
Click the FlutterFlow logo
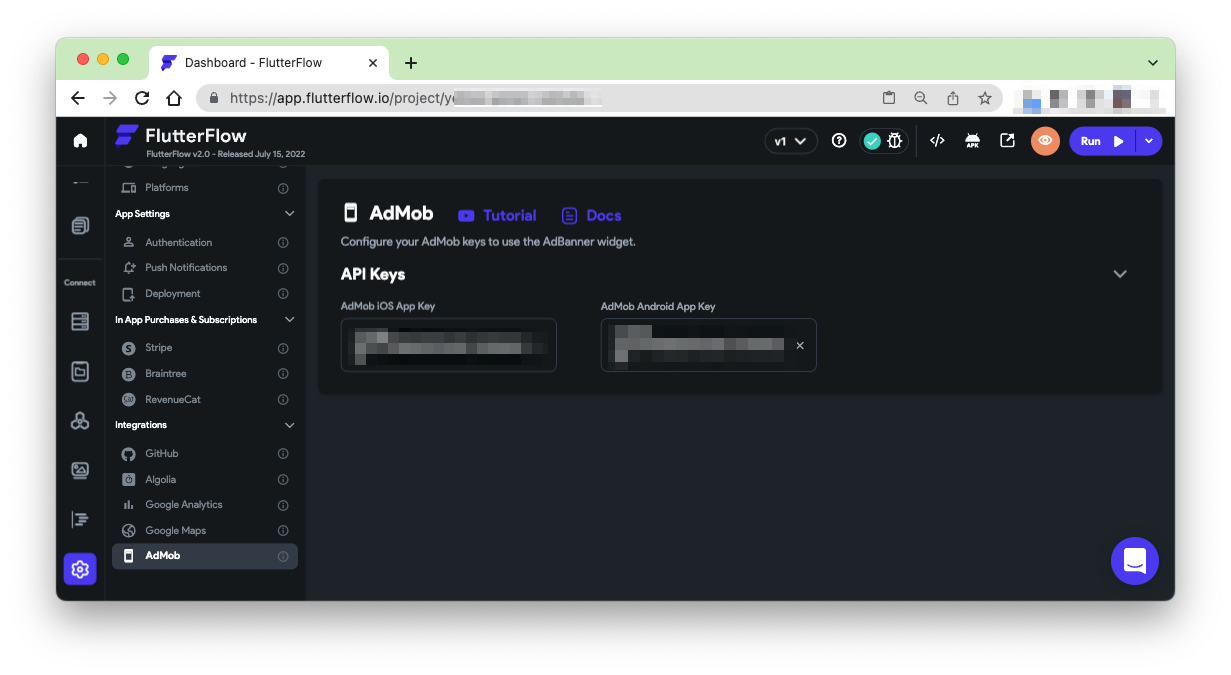[181, 136]
